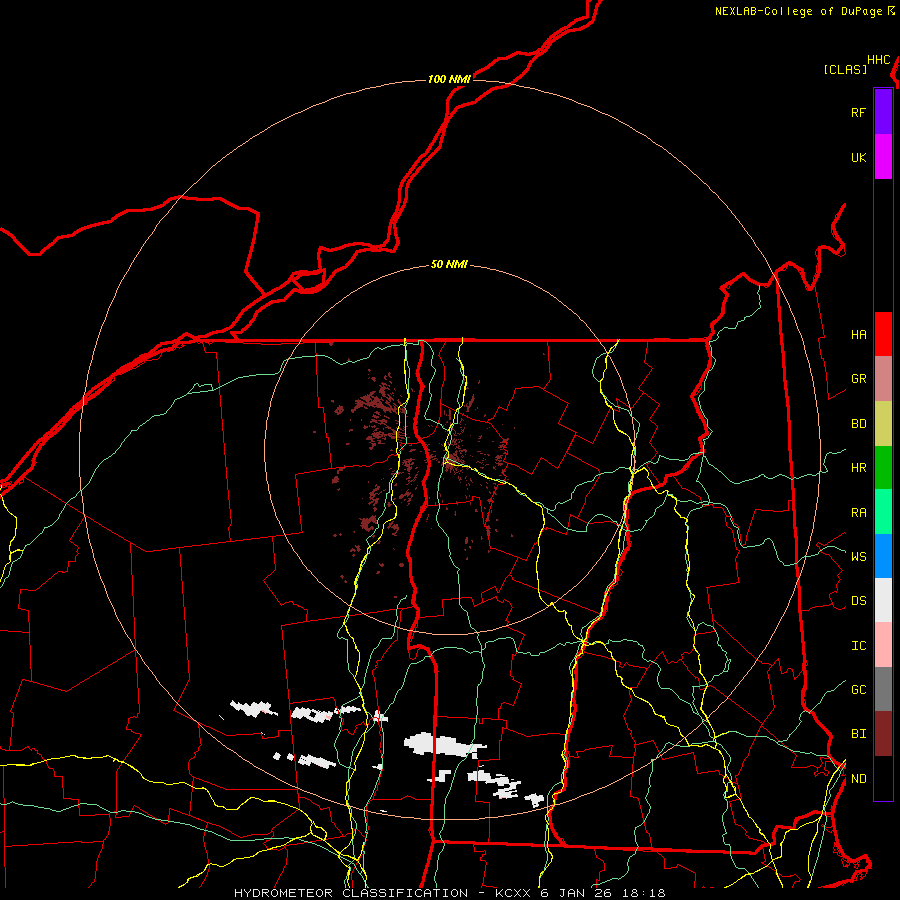Click the DS legend label

(858, 601)
